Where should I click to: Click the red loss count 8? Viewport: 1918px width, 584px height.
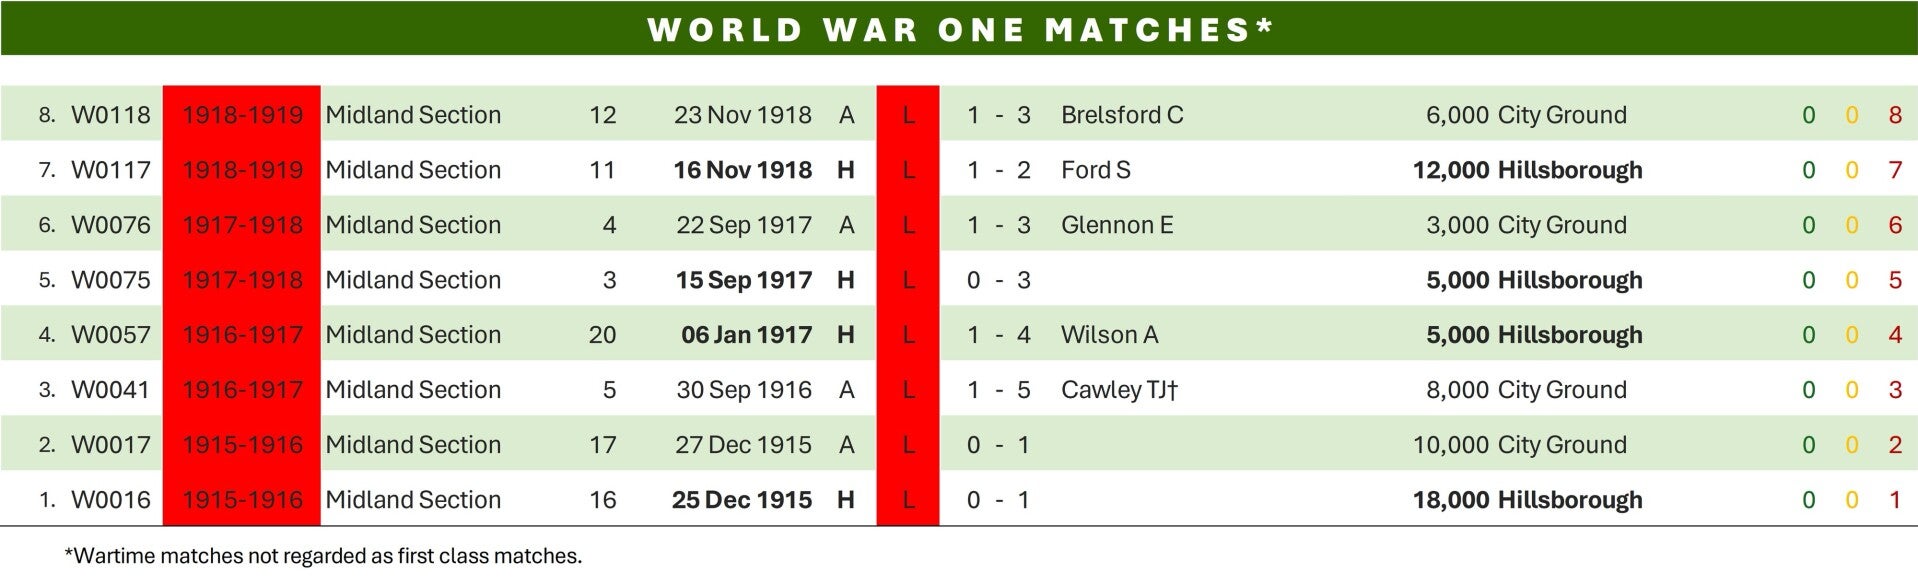[x=1895, y=115]
